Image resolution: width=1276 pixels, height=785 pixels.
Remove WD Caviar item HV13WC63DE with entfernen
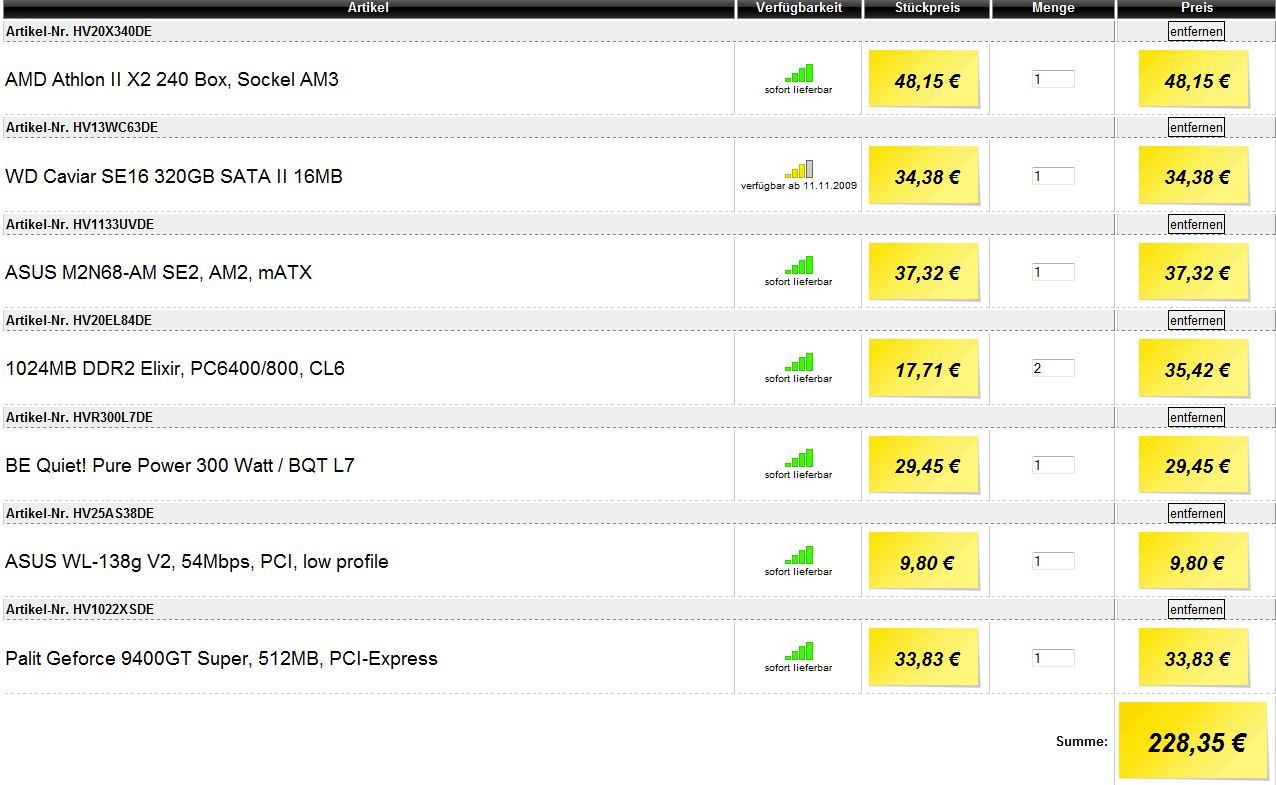[x=1196, y=127]
